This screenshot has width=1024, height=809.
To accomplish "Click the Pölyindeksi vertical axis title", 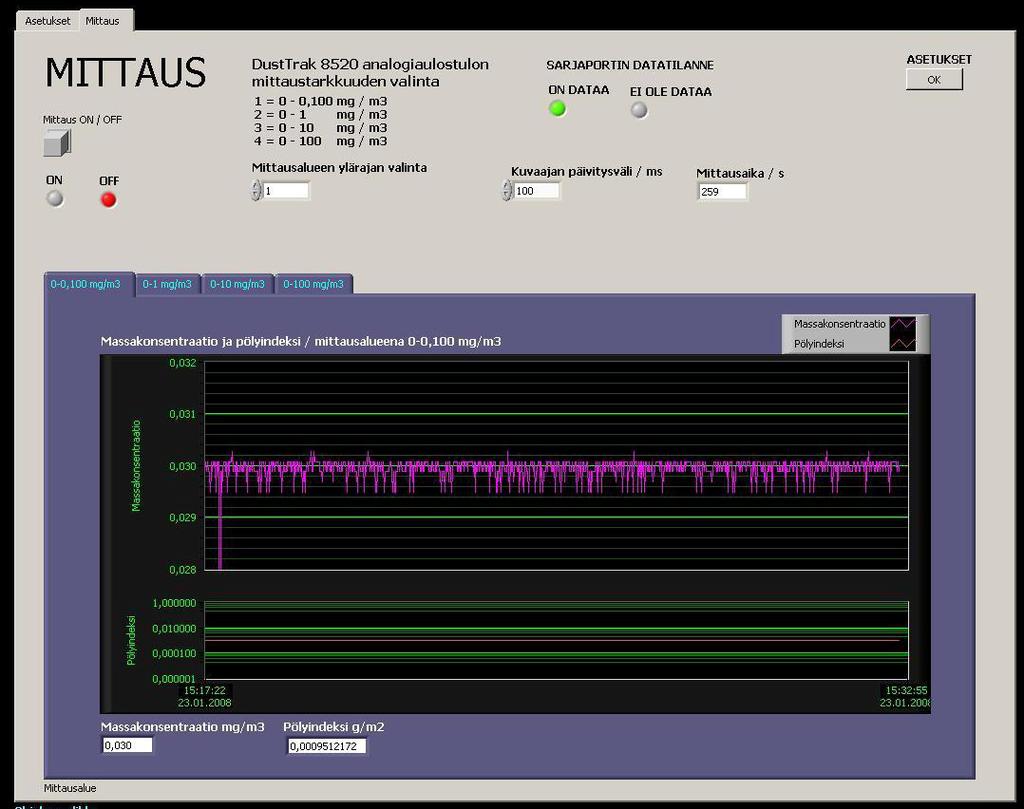I will coord(131,640).
